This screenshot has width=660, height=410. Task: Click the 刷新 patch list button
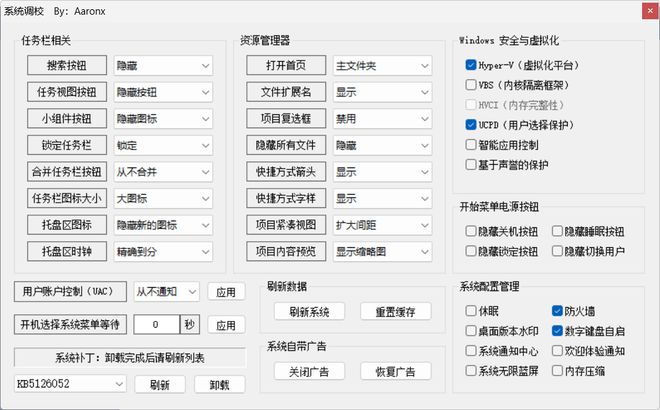pos(160,384)
